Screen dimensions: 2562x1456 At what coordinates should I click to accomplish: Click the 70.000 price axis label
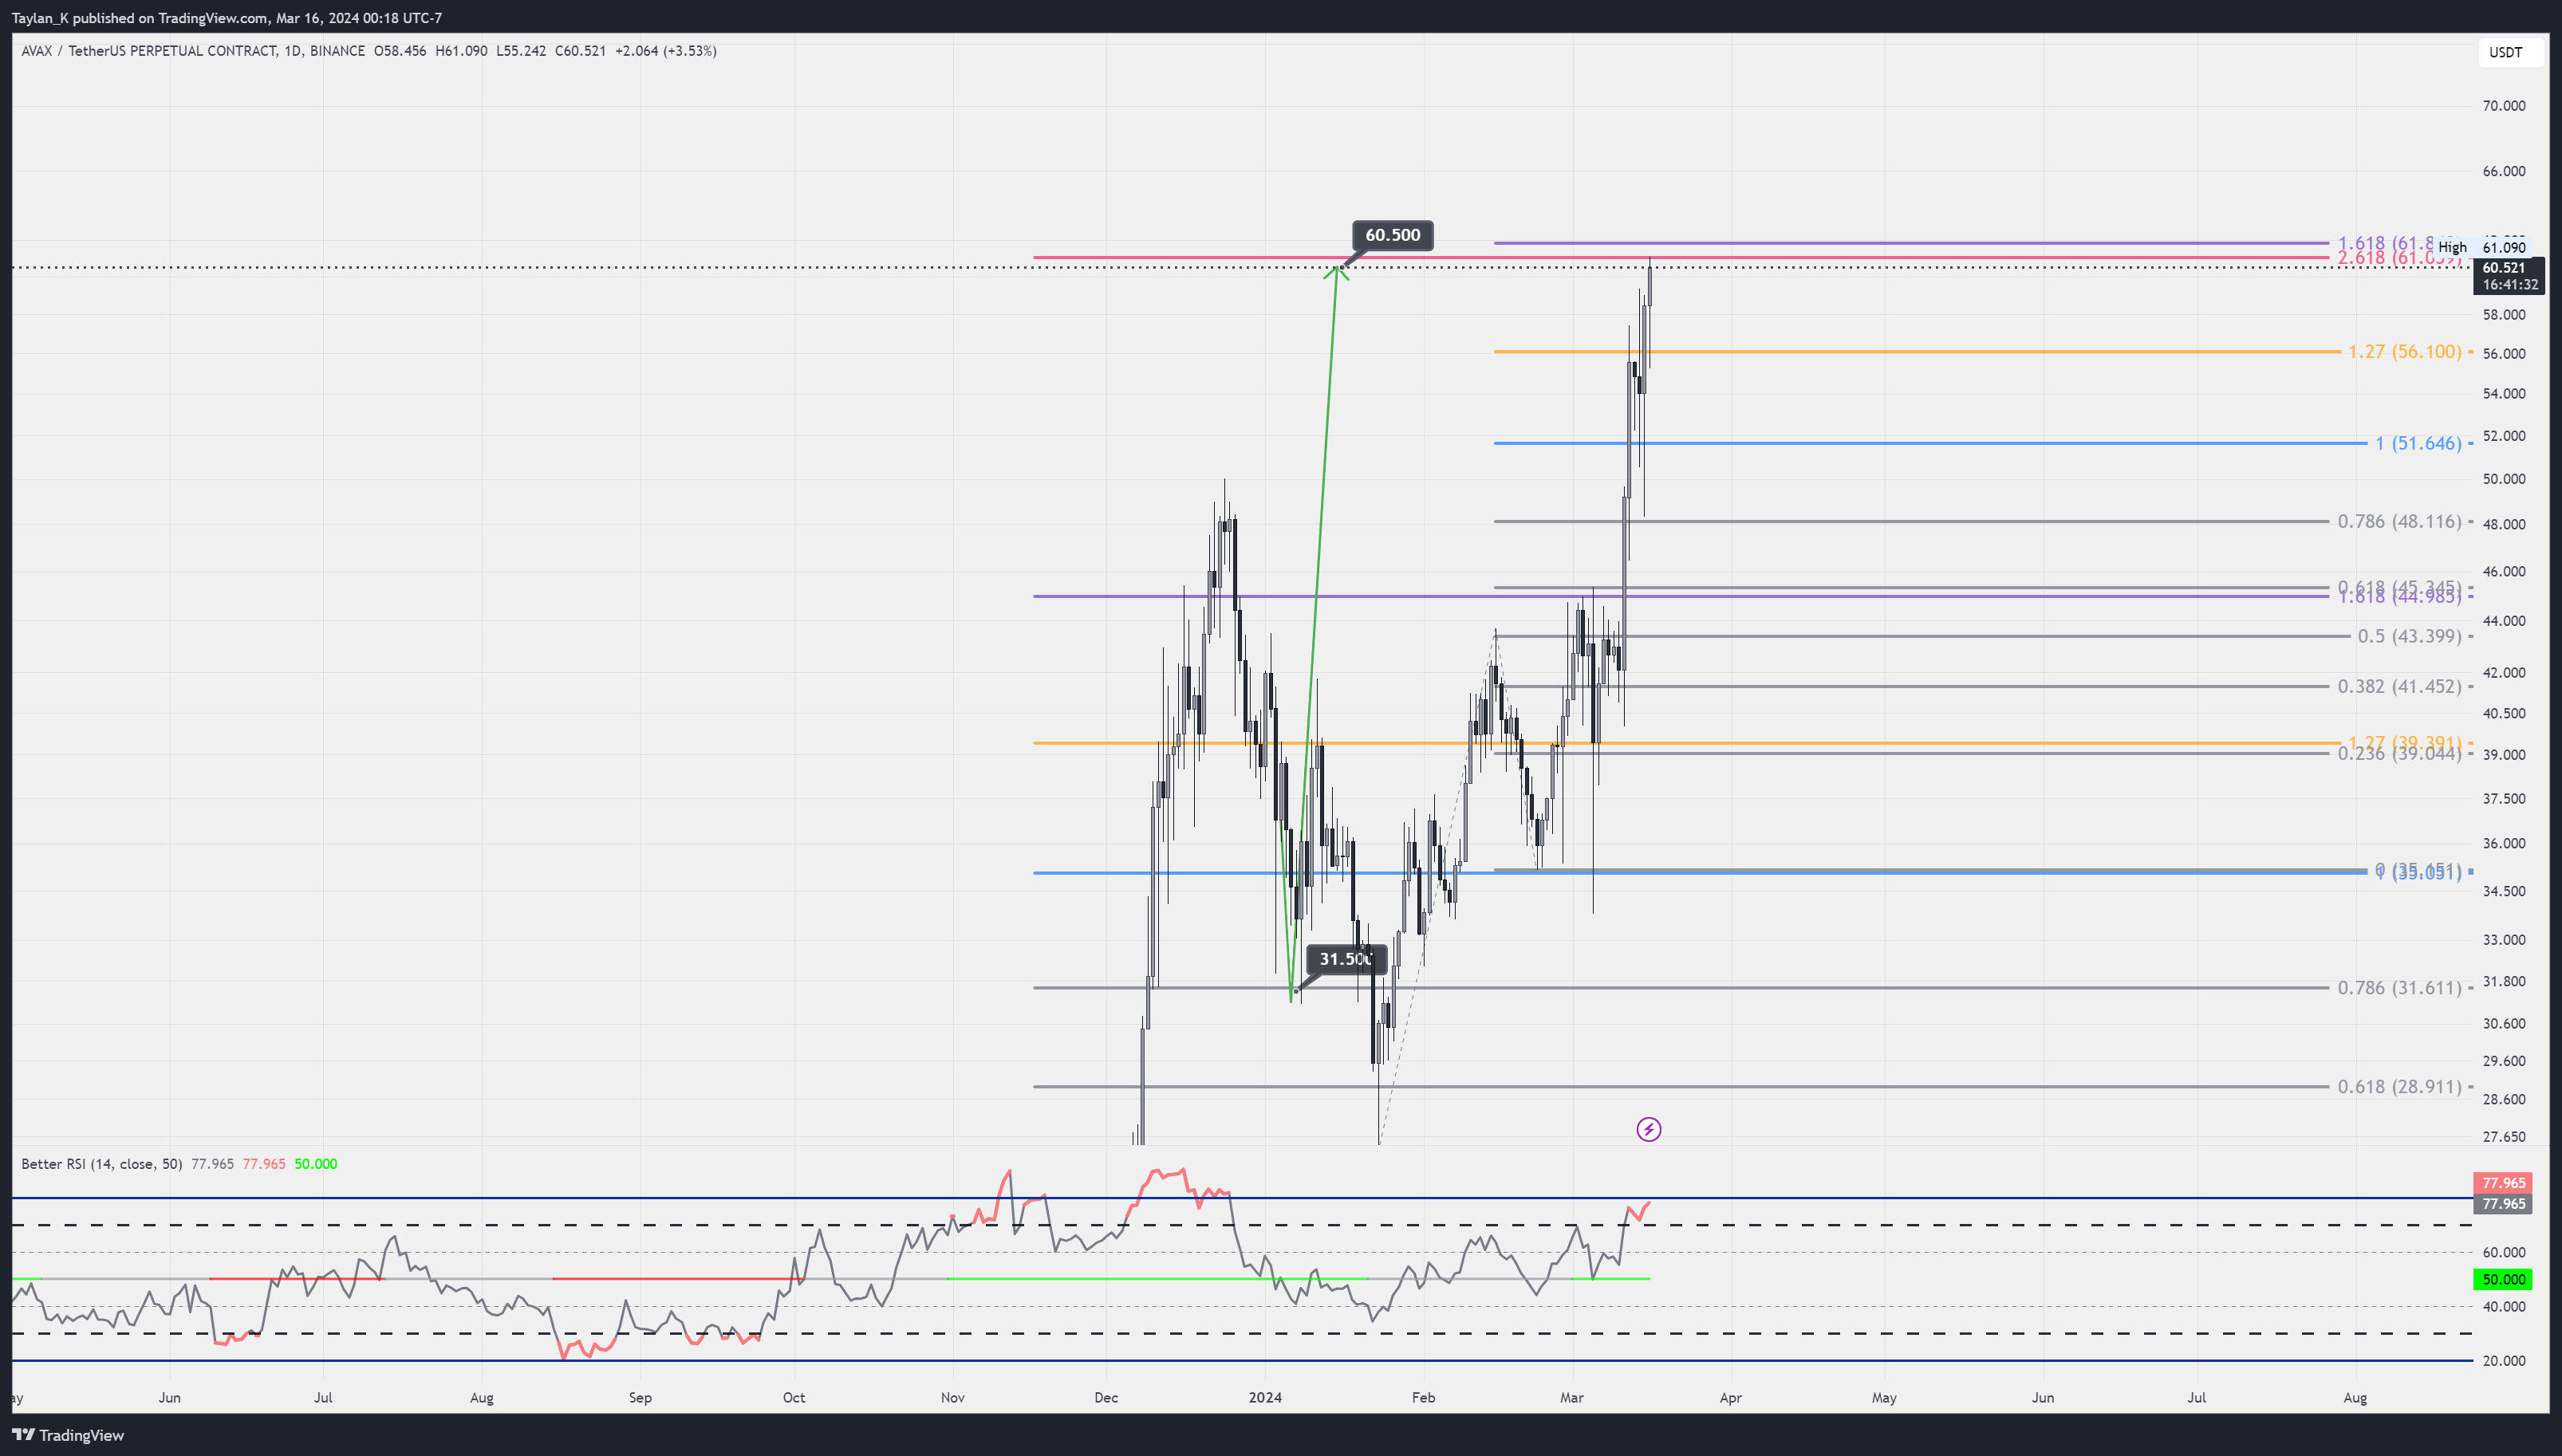pyautogui.click(x=2503, y=106)
